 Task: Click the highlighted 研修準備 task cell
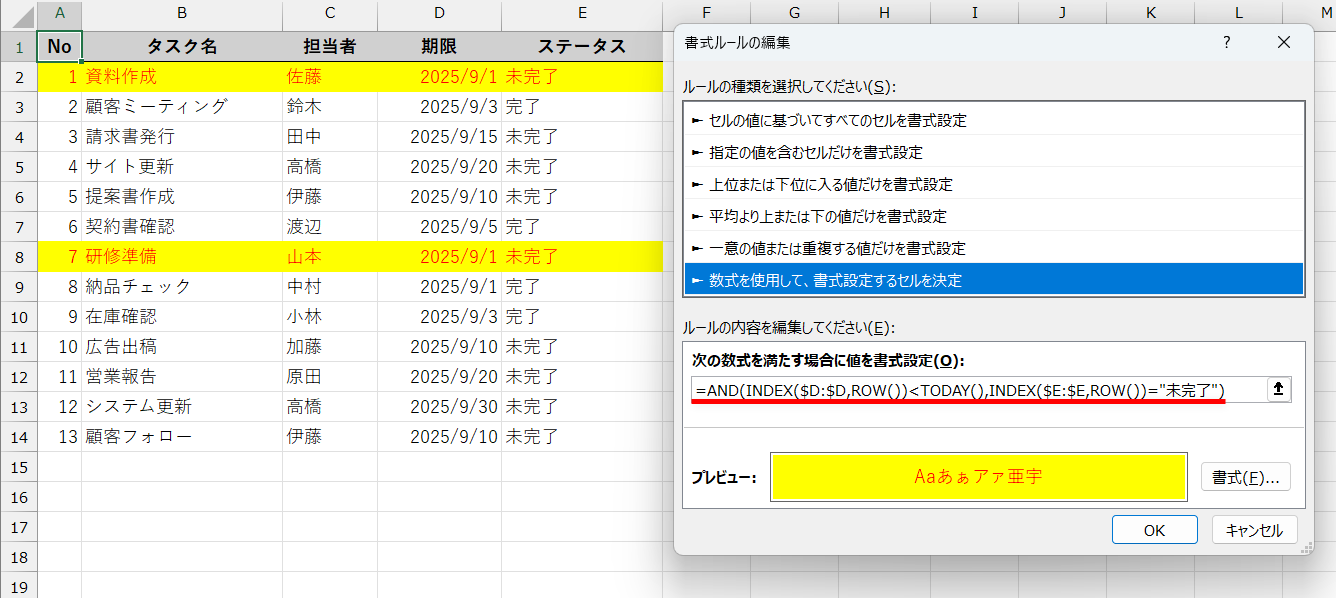click(x=181, y=256)
